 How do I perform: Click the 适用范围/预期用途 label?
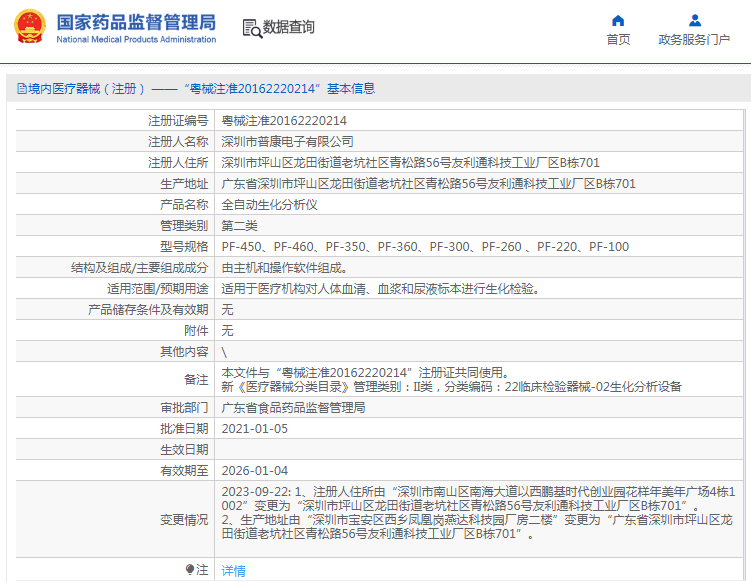pyautogui.click(x=158, y=289)
